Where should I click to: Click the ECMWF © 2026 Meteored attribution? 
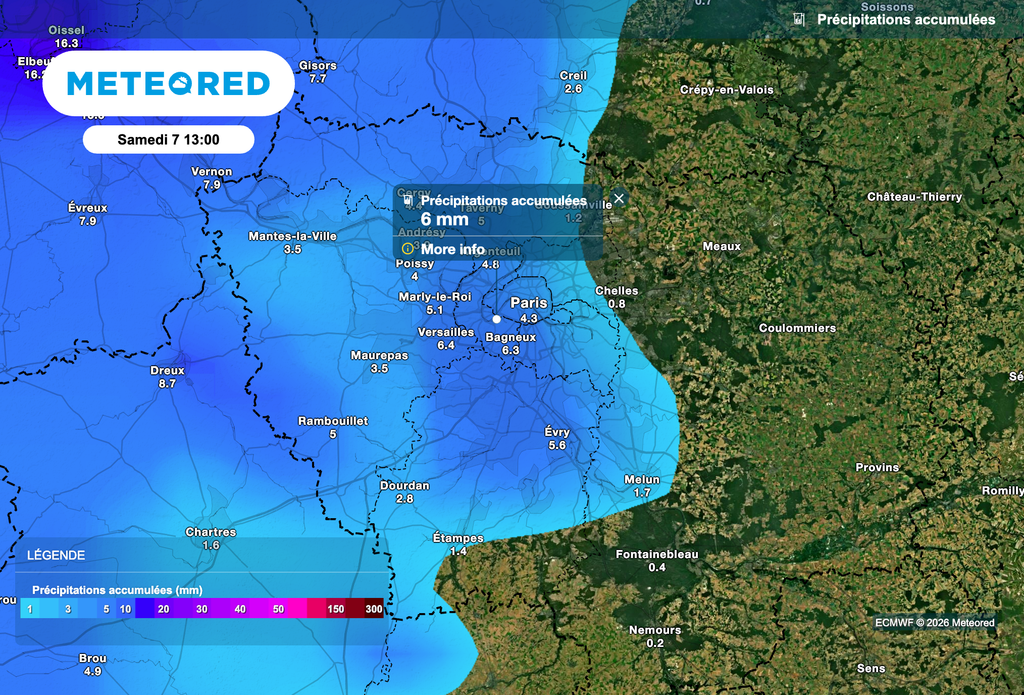click(934, 623)
